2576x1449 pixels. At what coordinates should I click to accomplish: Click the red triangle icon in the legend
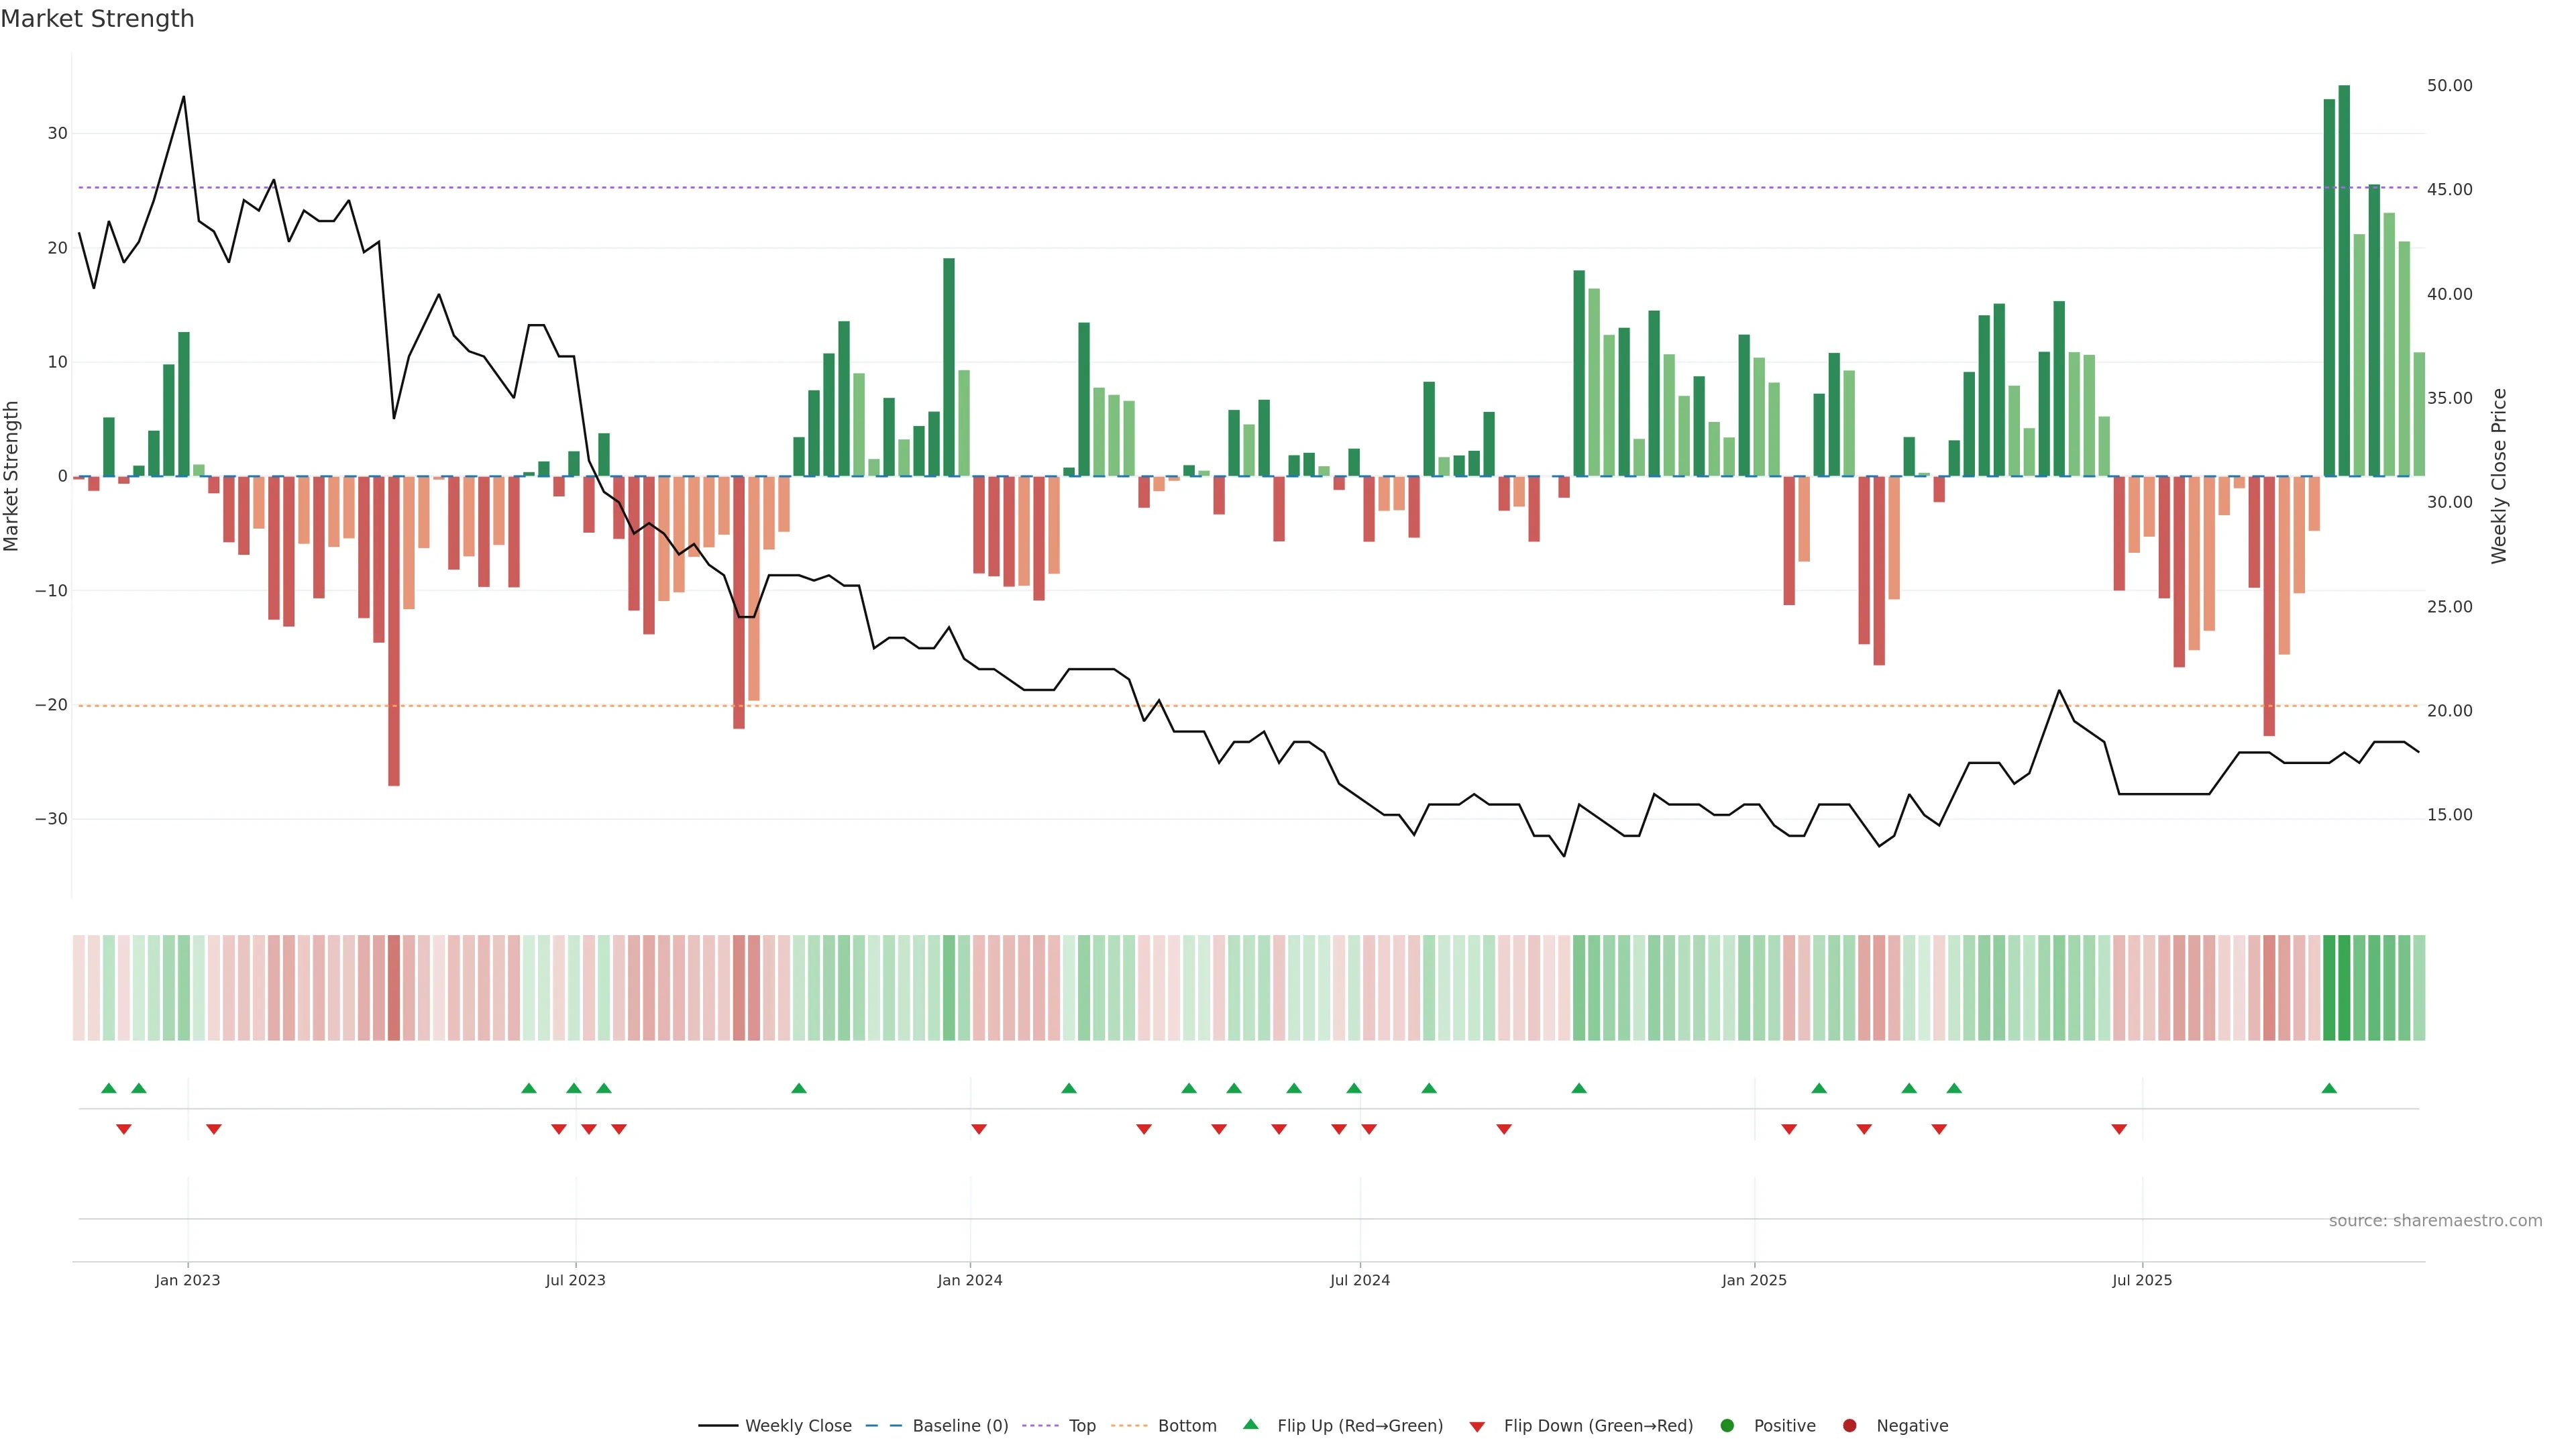[1477, 1427]
